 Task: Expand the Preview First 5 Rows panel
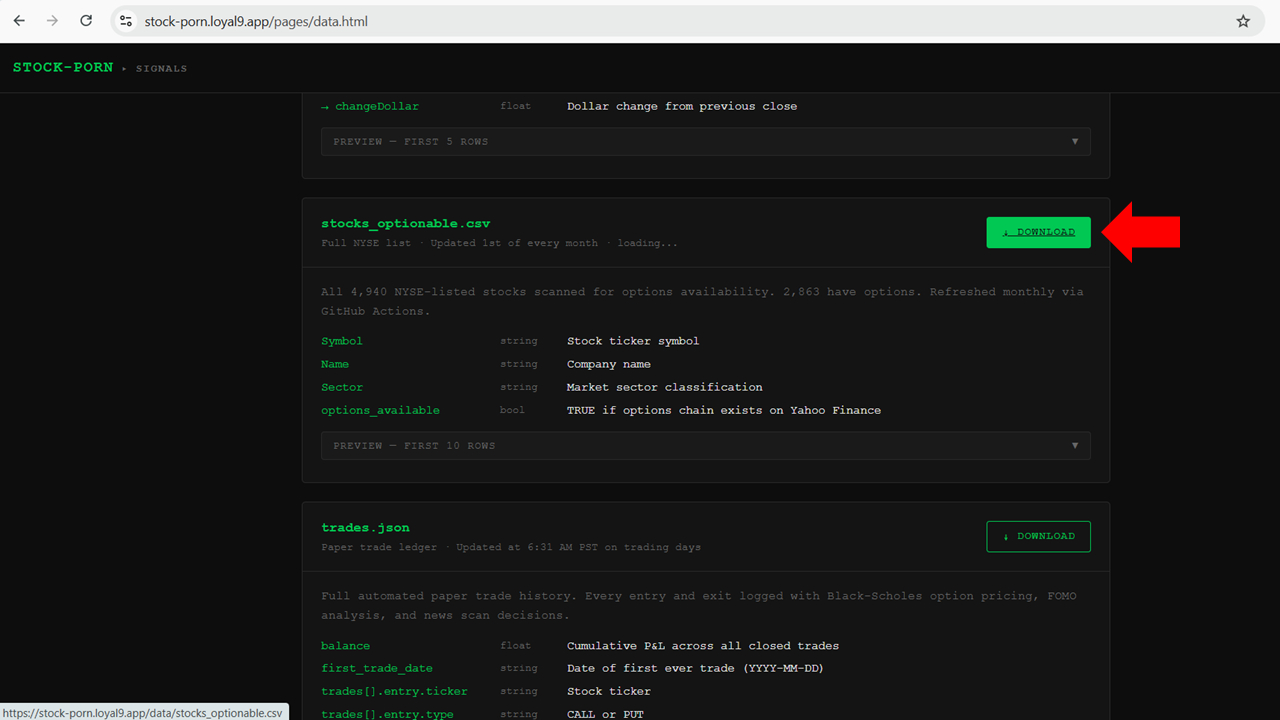(x=706, y=141)
